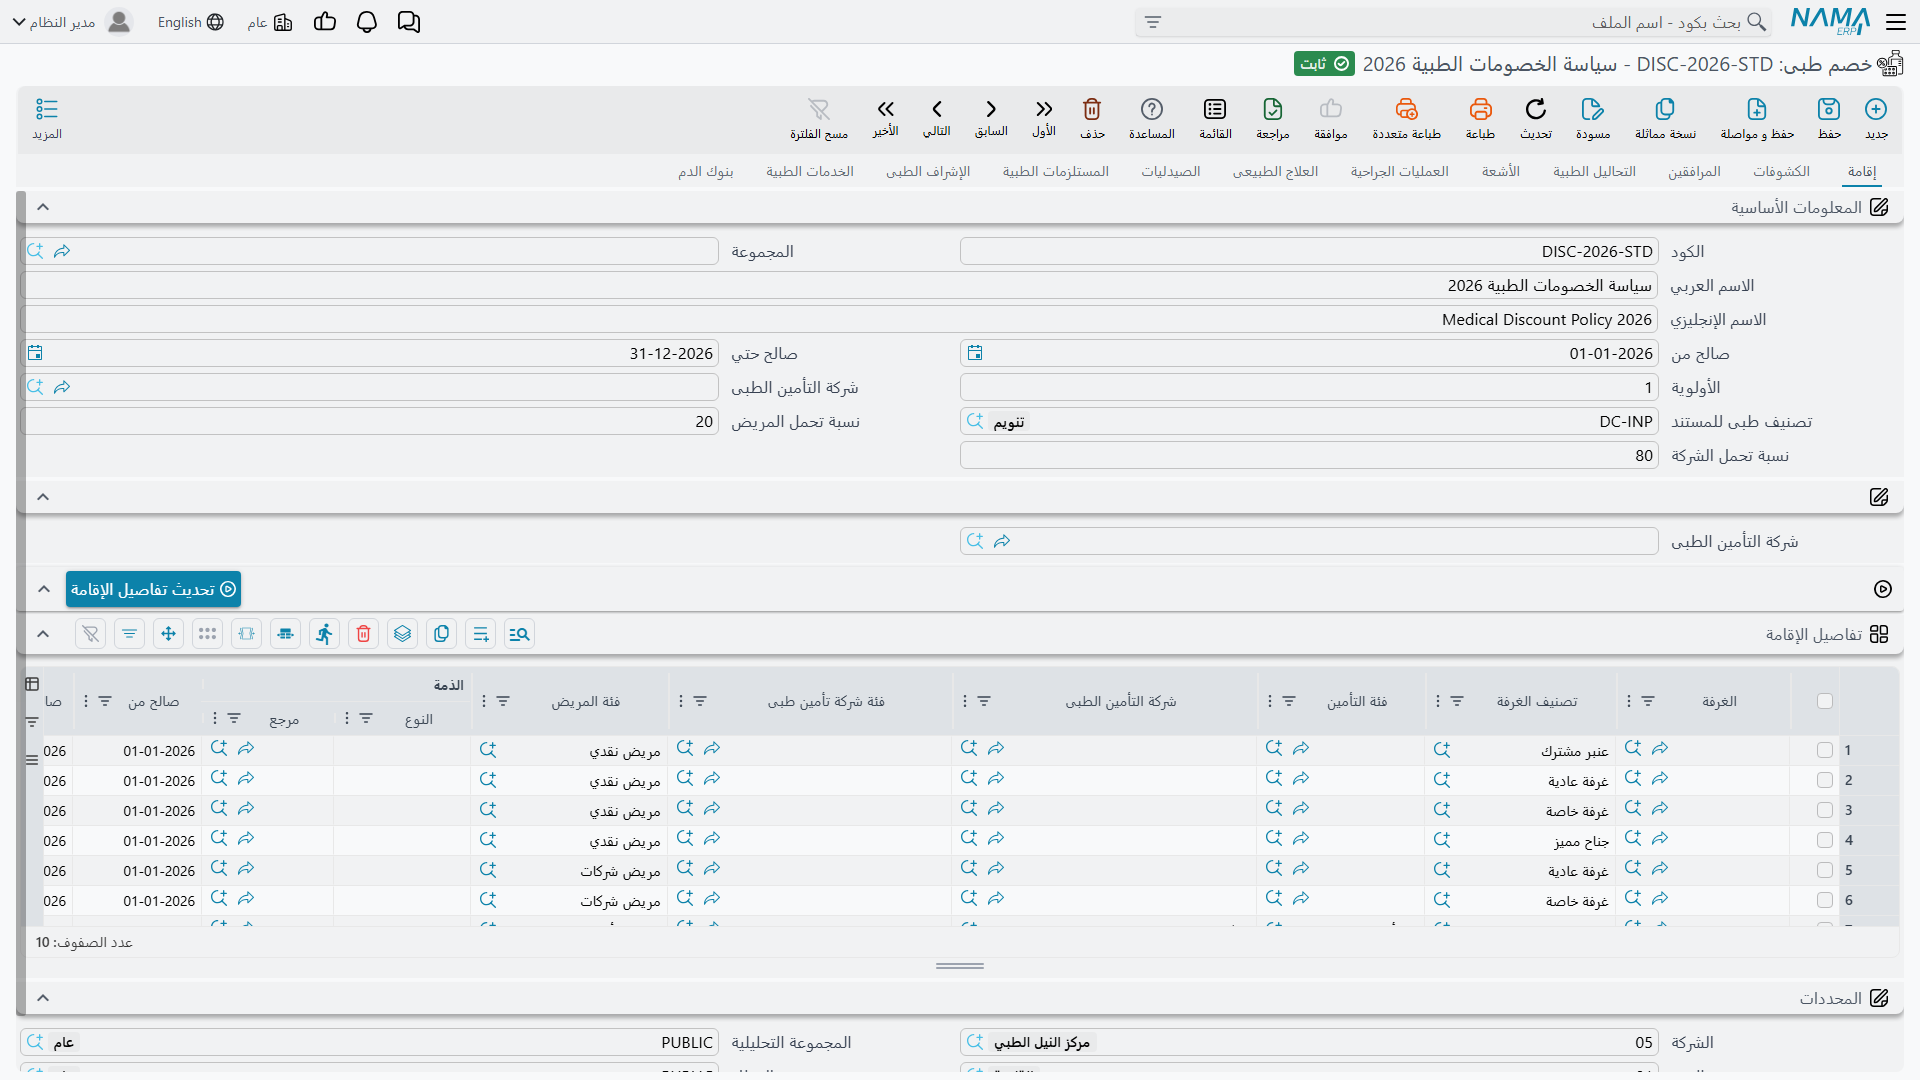1920x1080 pixels.
Task: Click the notifications bell icon
Action: (367, 22)
